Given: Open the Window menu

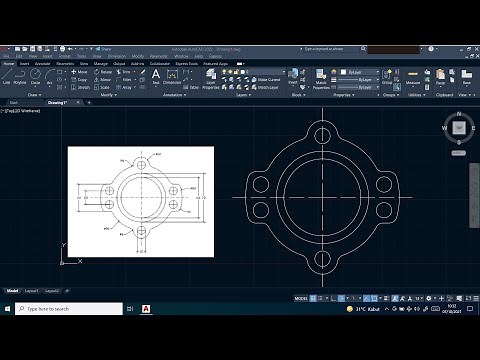Looking at the screenshot, I should [181, 56].
